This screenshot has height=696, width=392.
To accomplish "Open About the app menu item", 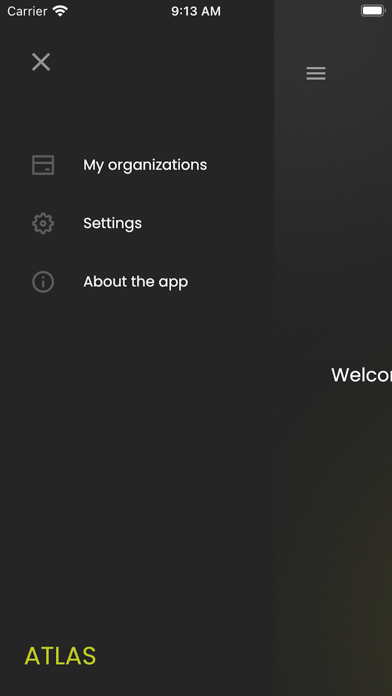I will (135, 282).
